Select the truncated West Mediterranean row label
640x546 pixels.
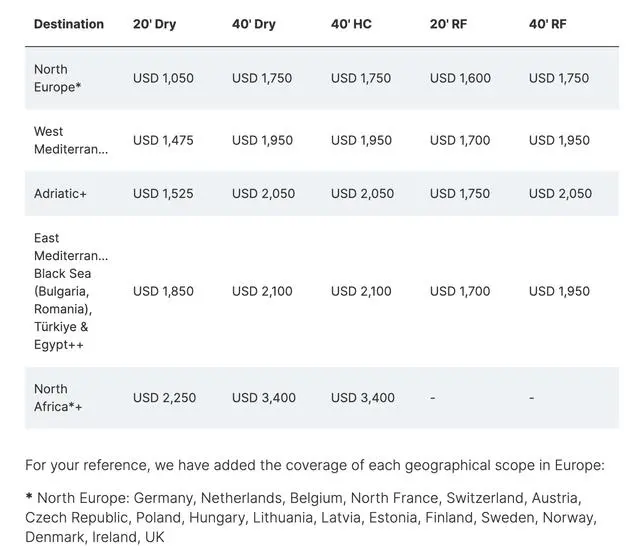[x=70, y=140]
